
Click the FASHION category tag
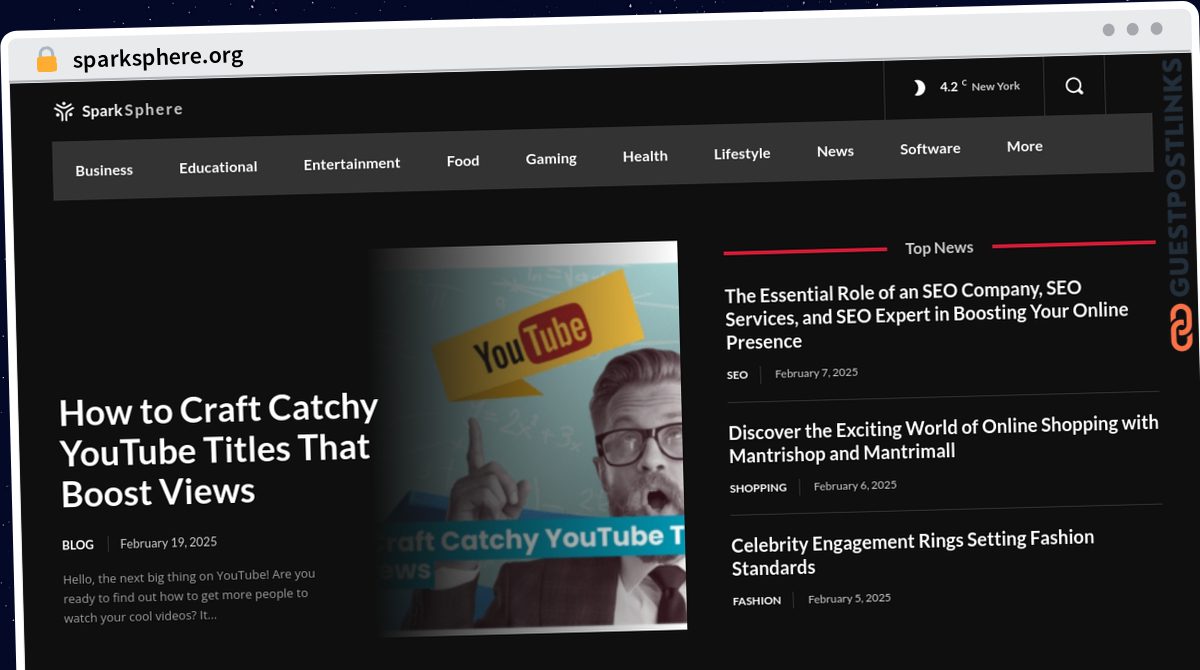(x=757, y=601)
